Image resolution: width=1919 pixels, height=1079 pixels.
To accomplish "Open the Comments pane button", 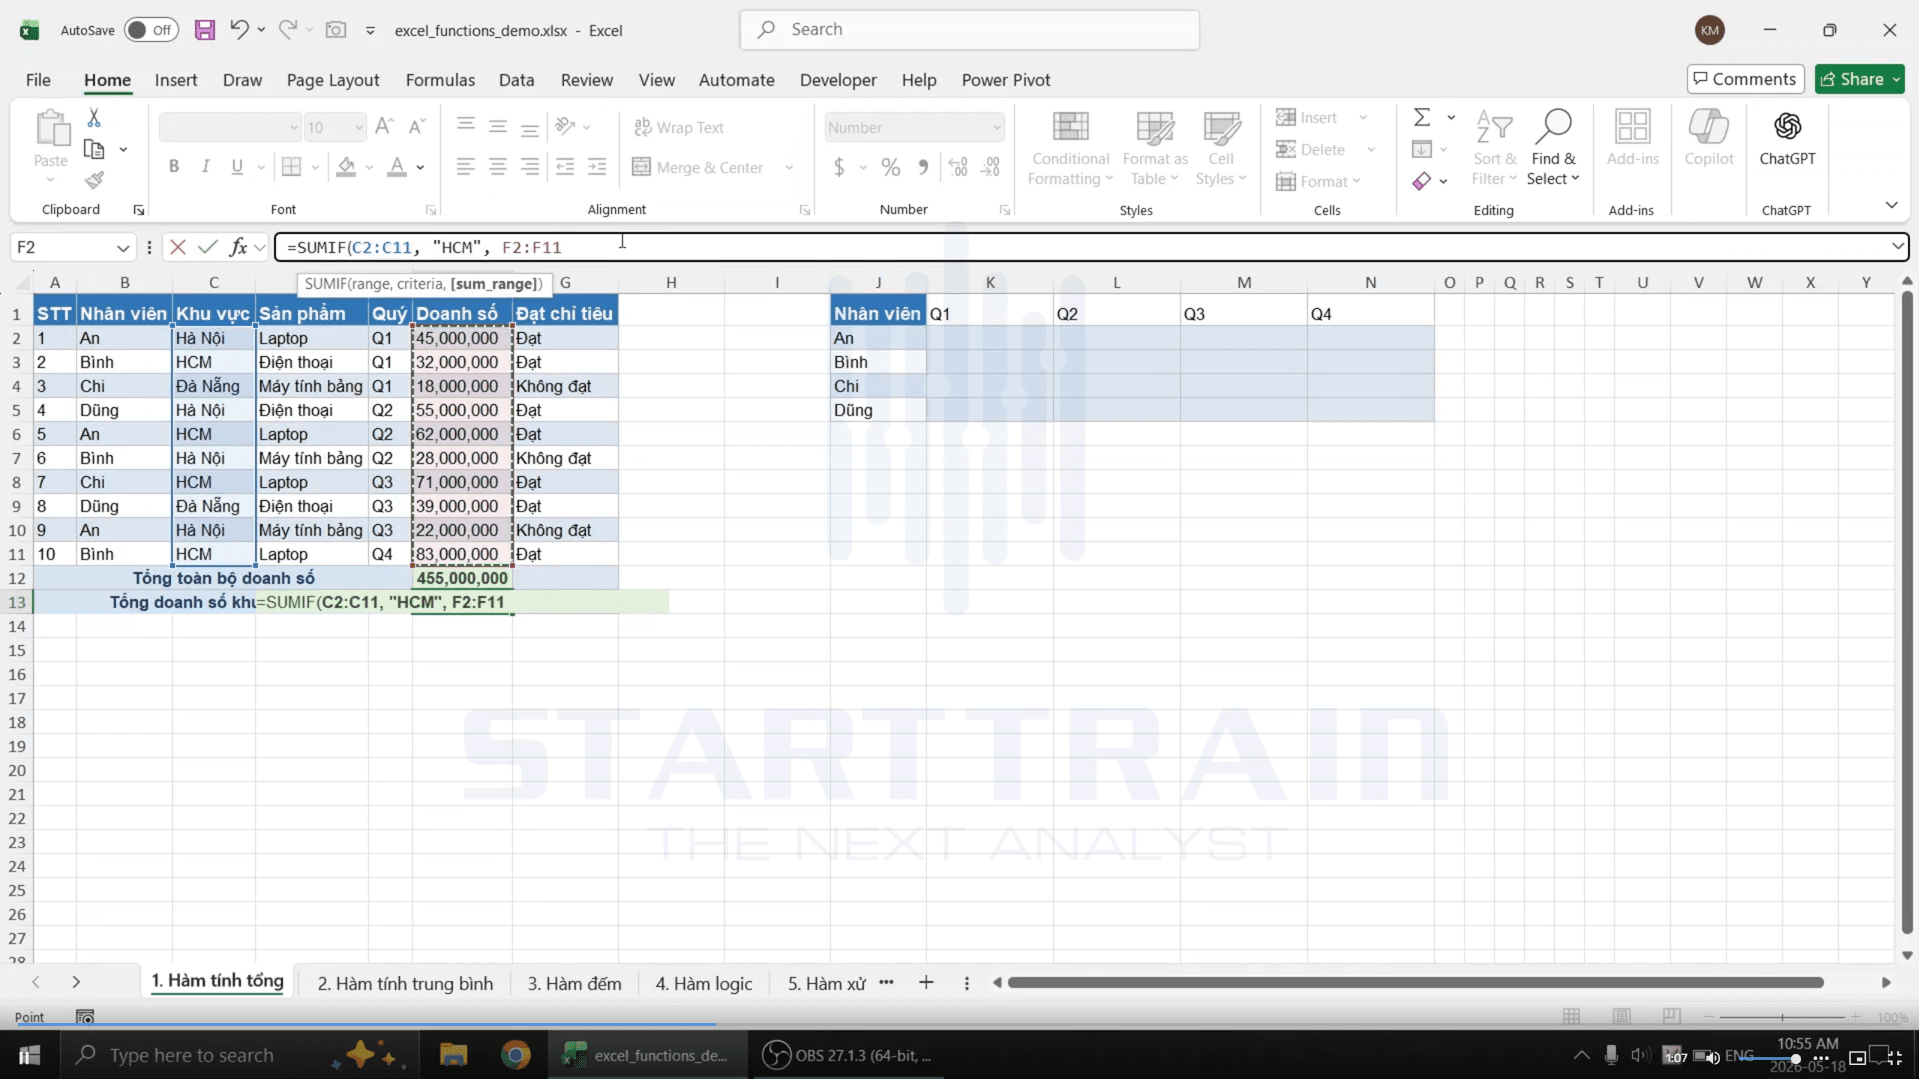I will tap(1745, 79).
